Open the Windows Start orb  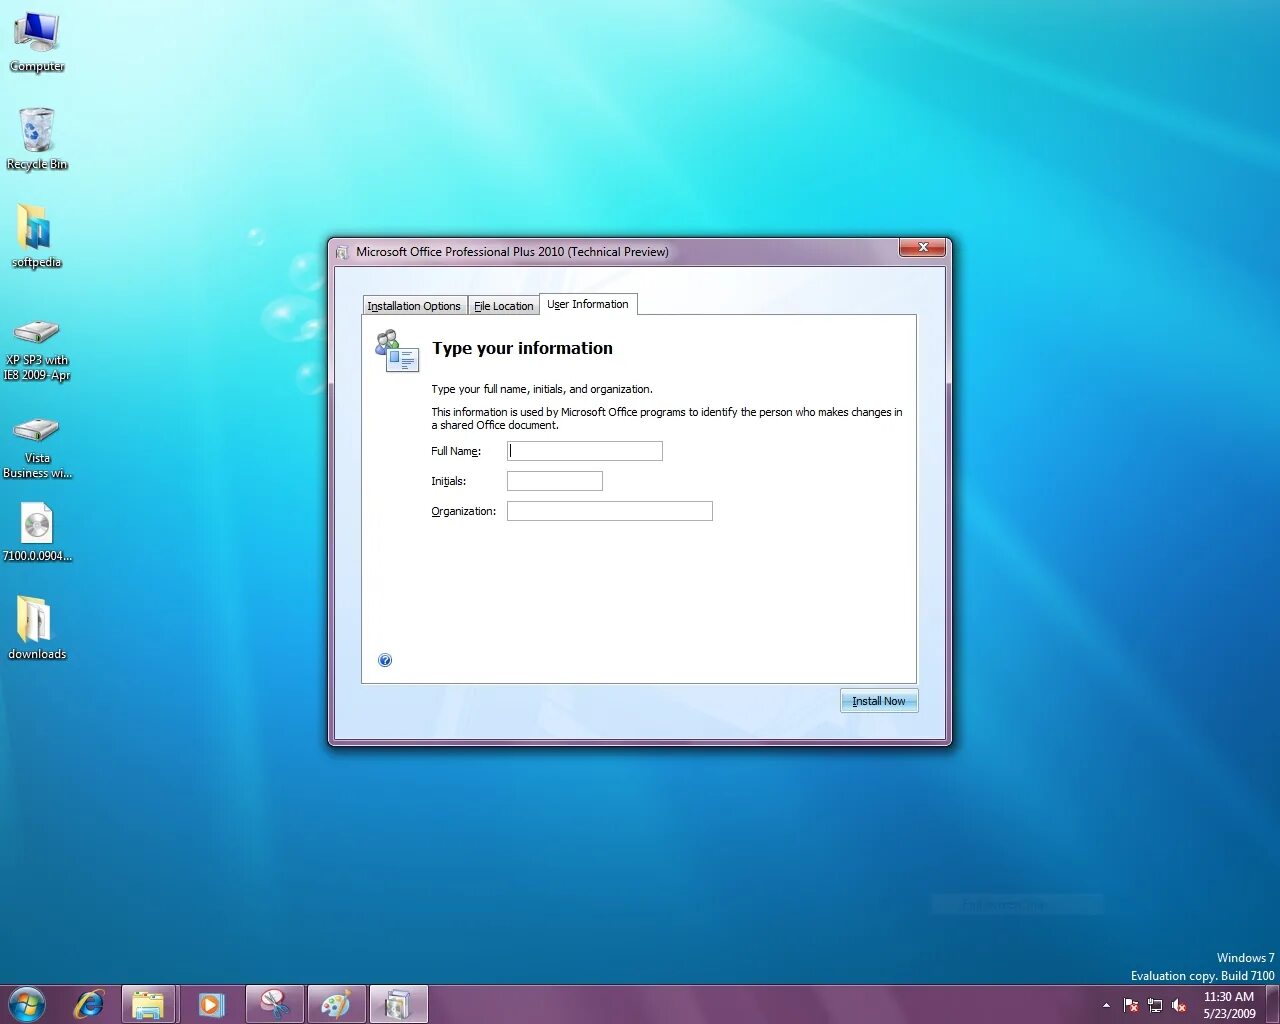point(27,1004)
